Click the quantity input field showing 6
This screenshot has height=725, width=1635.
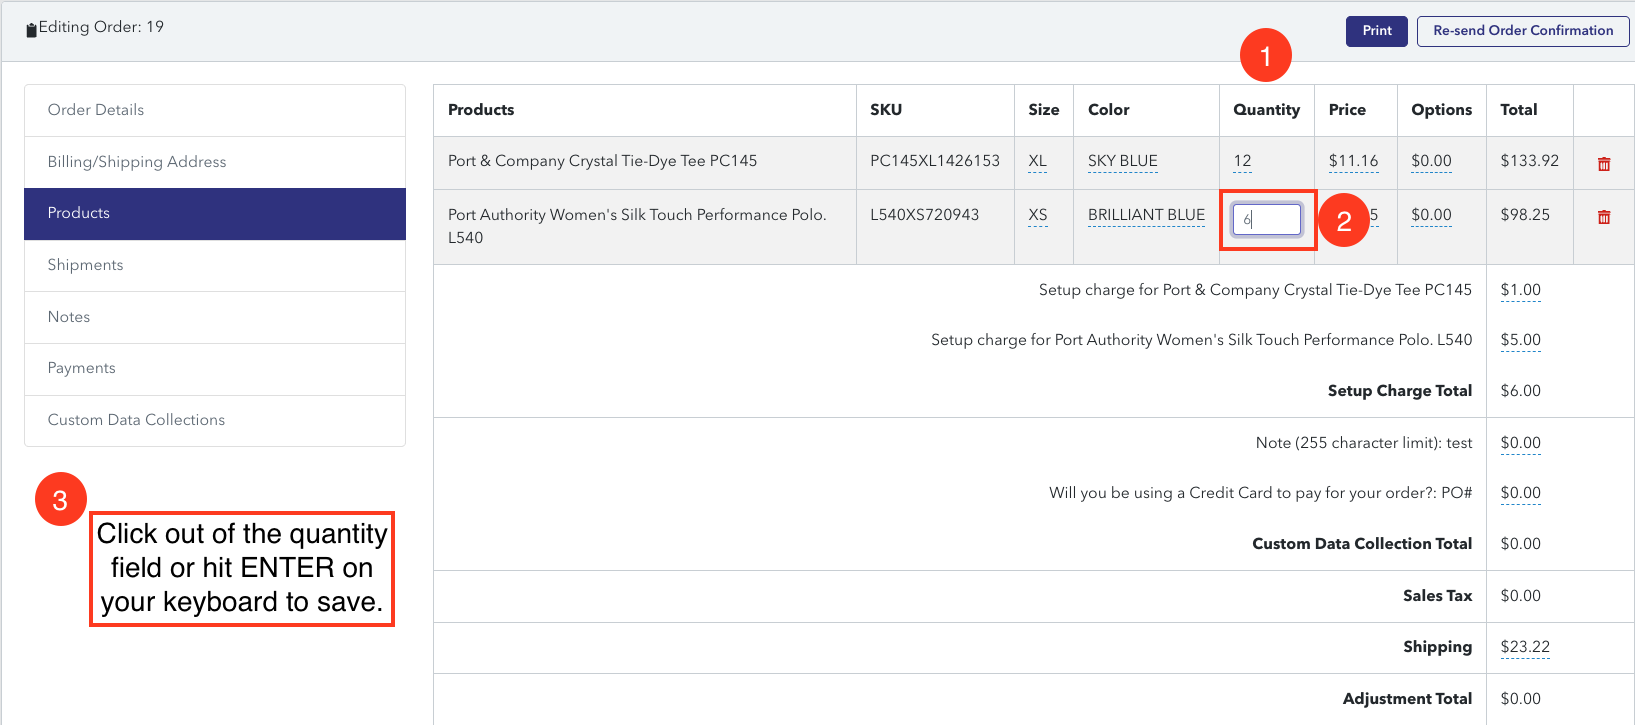coord(1267,219)
